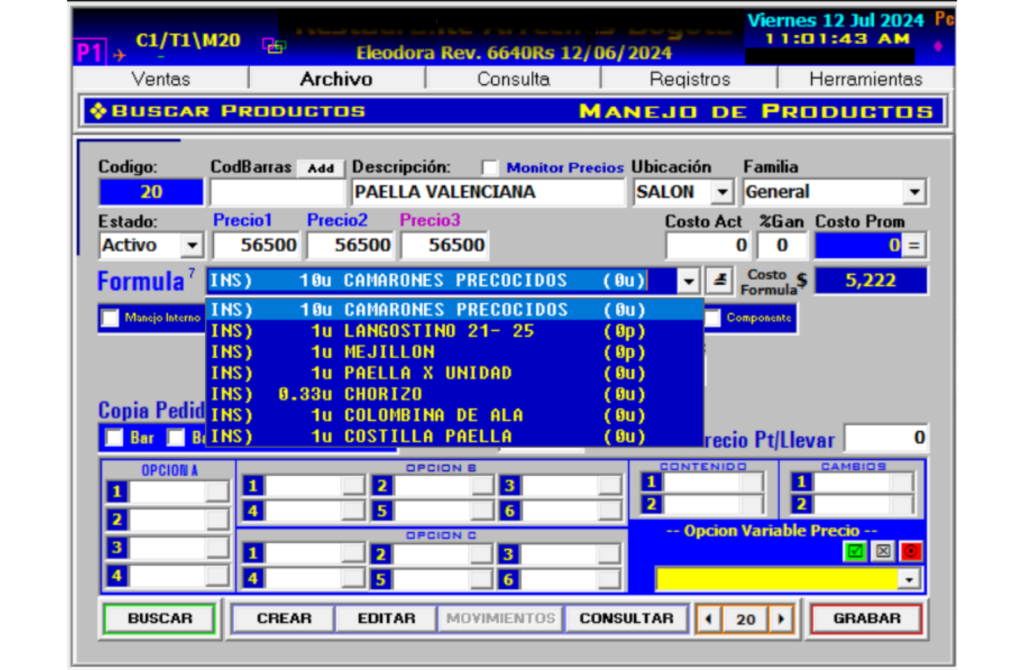Click the overlapping windows icon in the header
This screenshot has width=1024, height=670.
274,46
